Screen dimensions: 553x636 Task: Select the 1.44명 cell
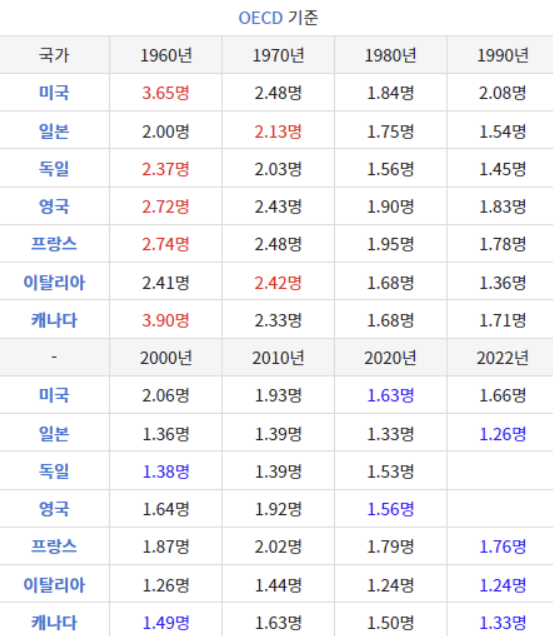278,585
